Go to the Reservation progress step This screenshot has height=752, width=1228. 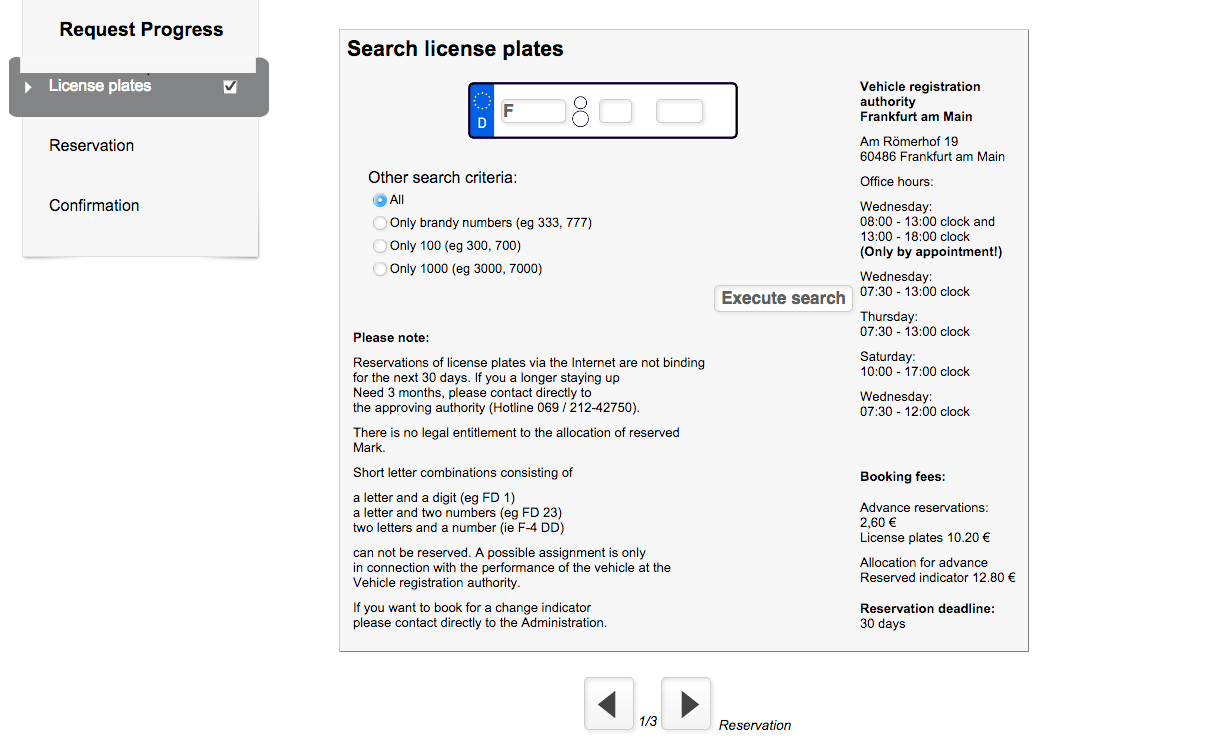[x=91, y=146]
